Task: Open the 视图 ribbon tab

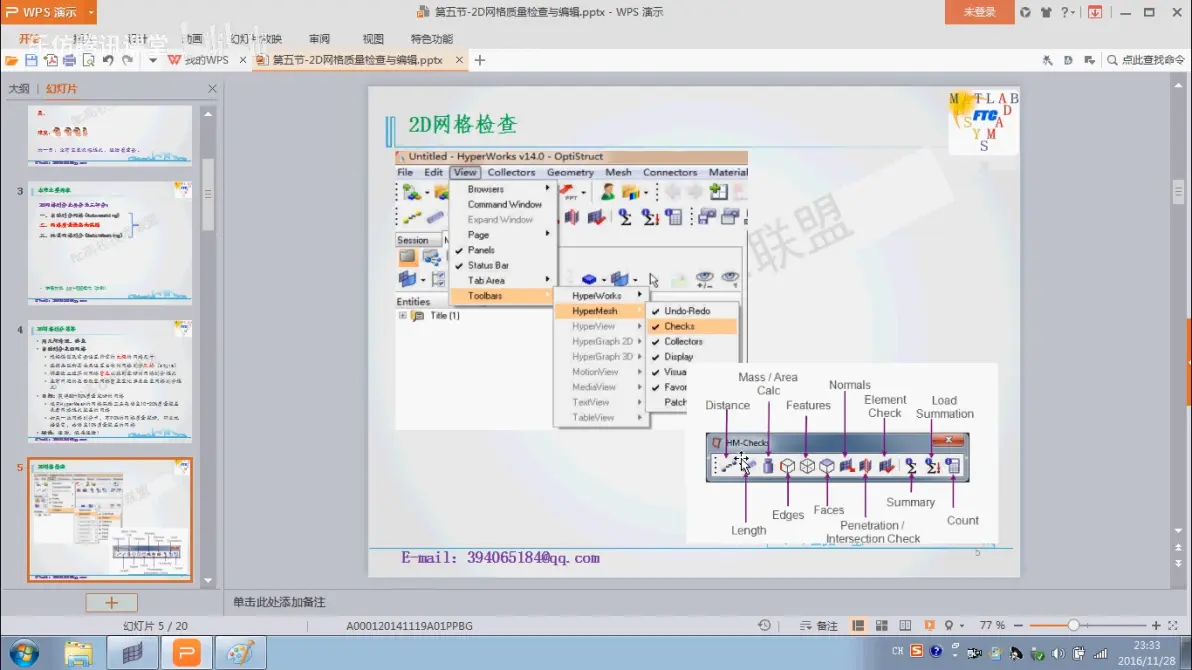Action: [372, 39]
